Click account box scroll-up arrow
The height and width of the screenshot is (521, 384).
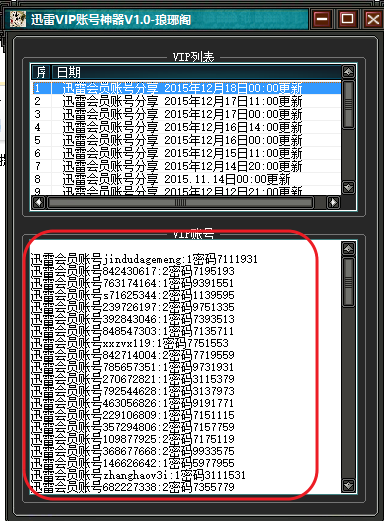click(348, 248)
